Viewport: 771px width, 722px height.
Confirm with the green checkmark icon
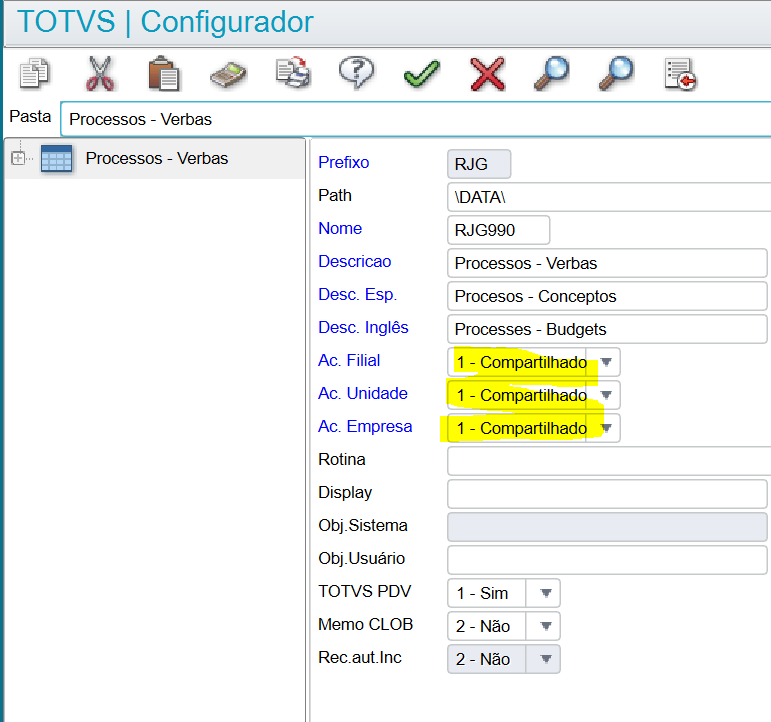[x=422, y=74]
